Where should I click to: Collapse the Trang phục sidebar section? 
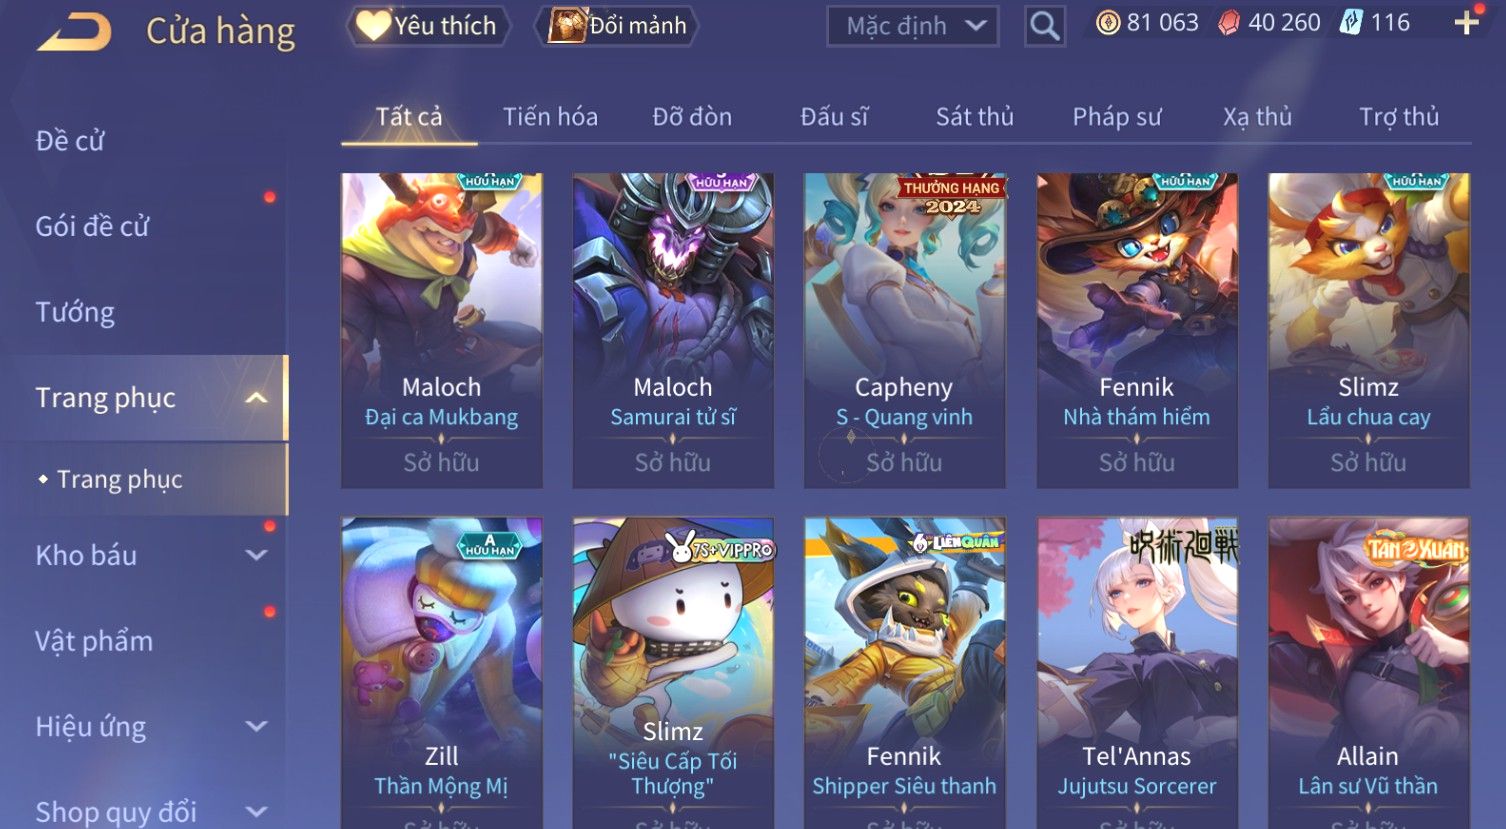point(257,398)
